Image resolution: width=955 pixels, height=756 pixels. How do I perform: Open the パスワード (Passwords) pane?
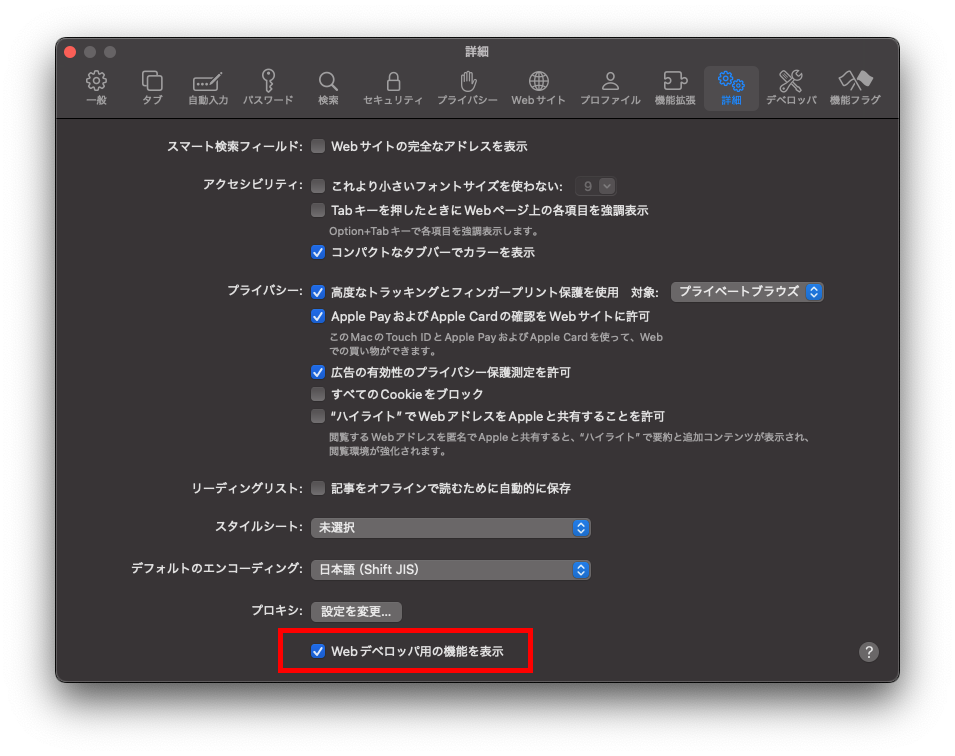268,88
